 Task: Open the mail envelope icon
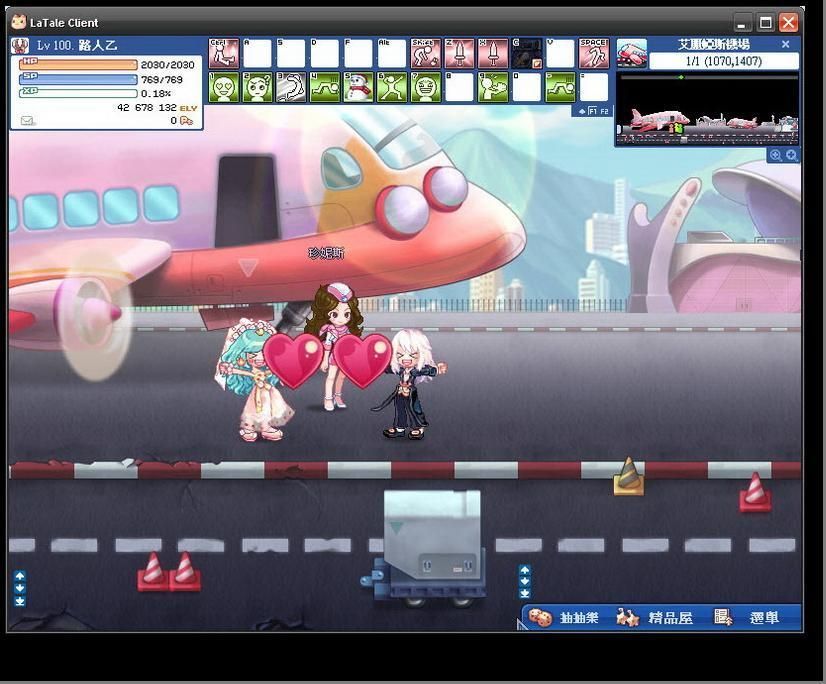27,121
